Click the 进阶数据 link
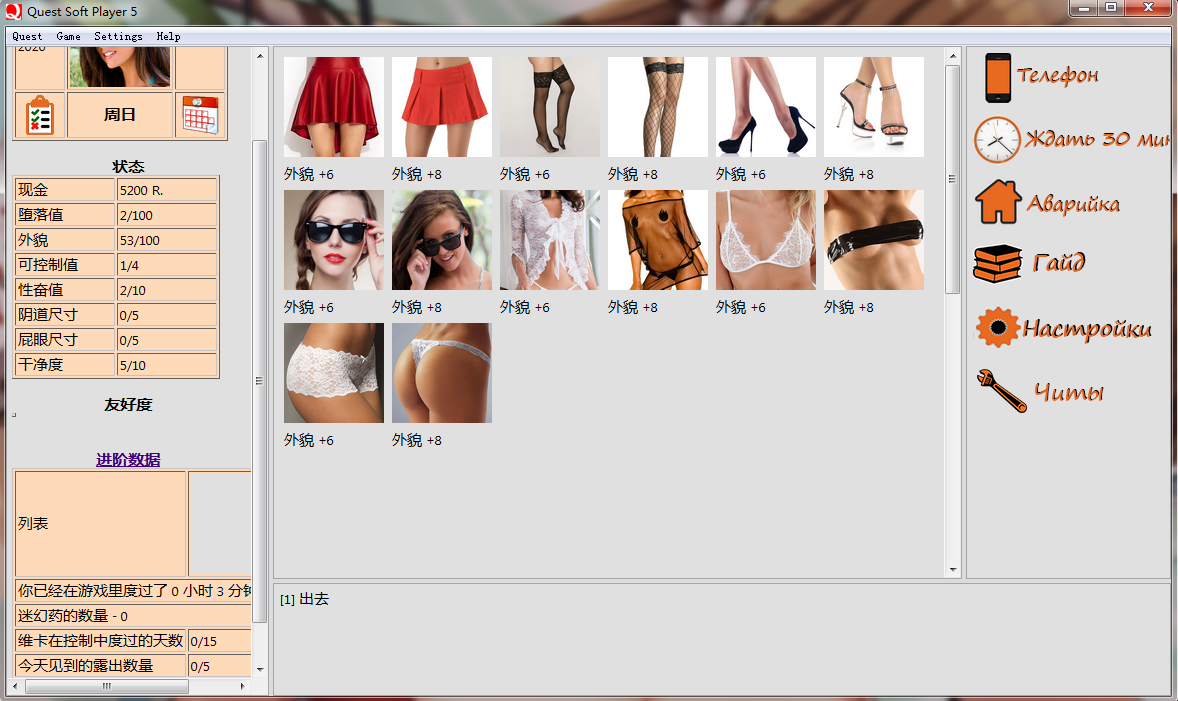Image resolution: width=1178 pixels, height=701 pixels. (x=128, y=460)
